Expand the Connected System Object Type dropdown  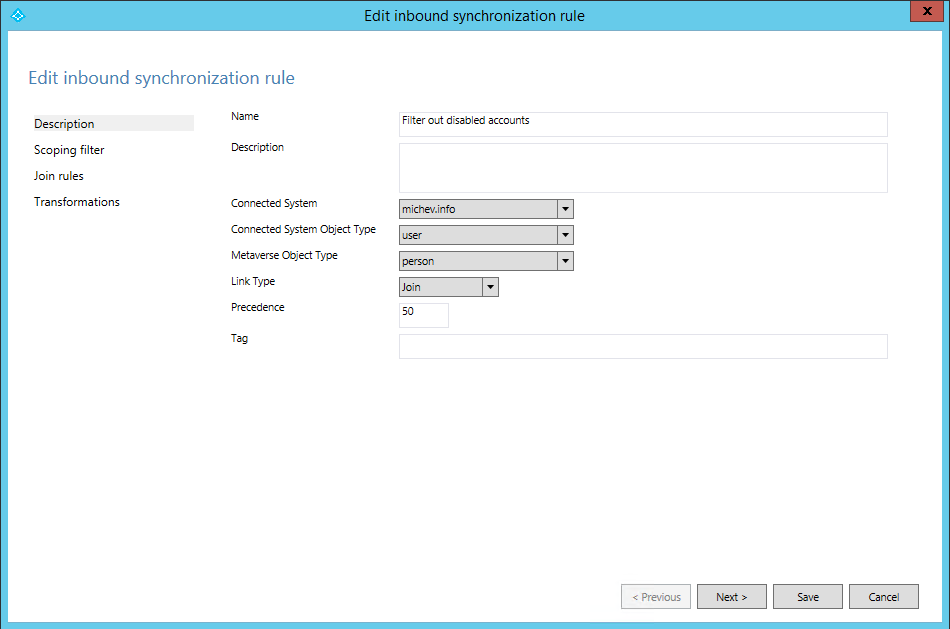565,234
